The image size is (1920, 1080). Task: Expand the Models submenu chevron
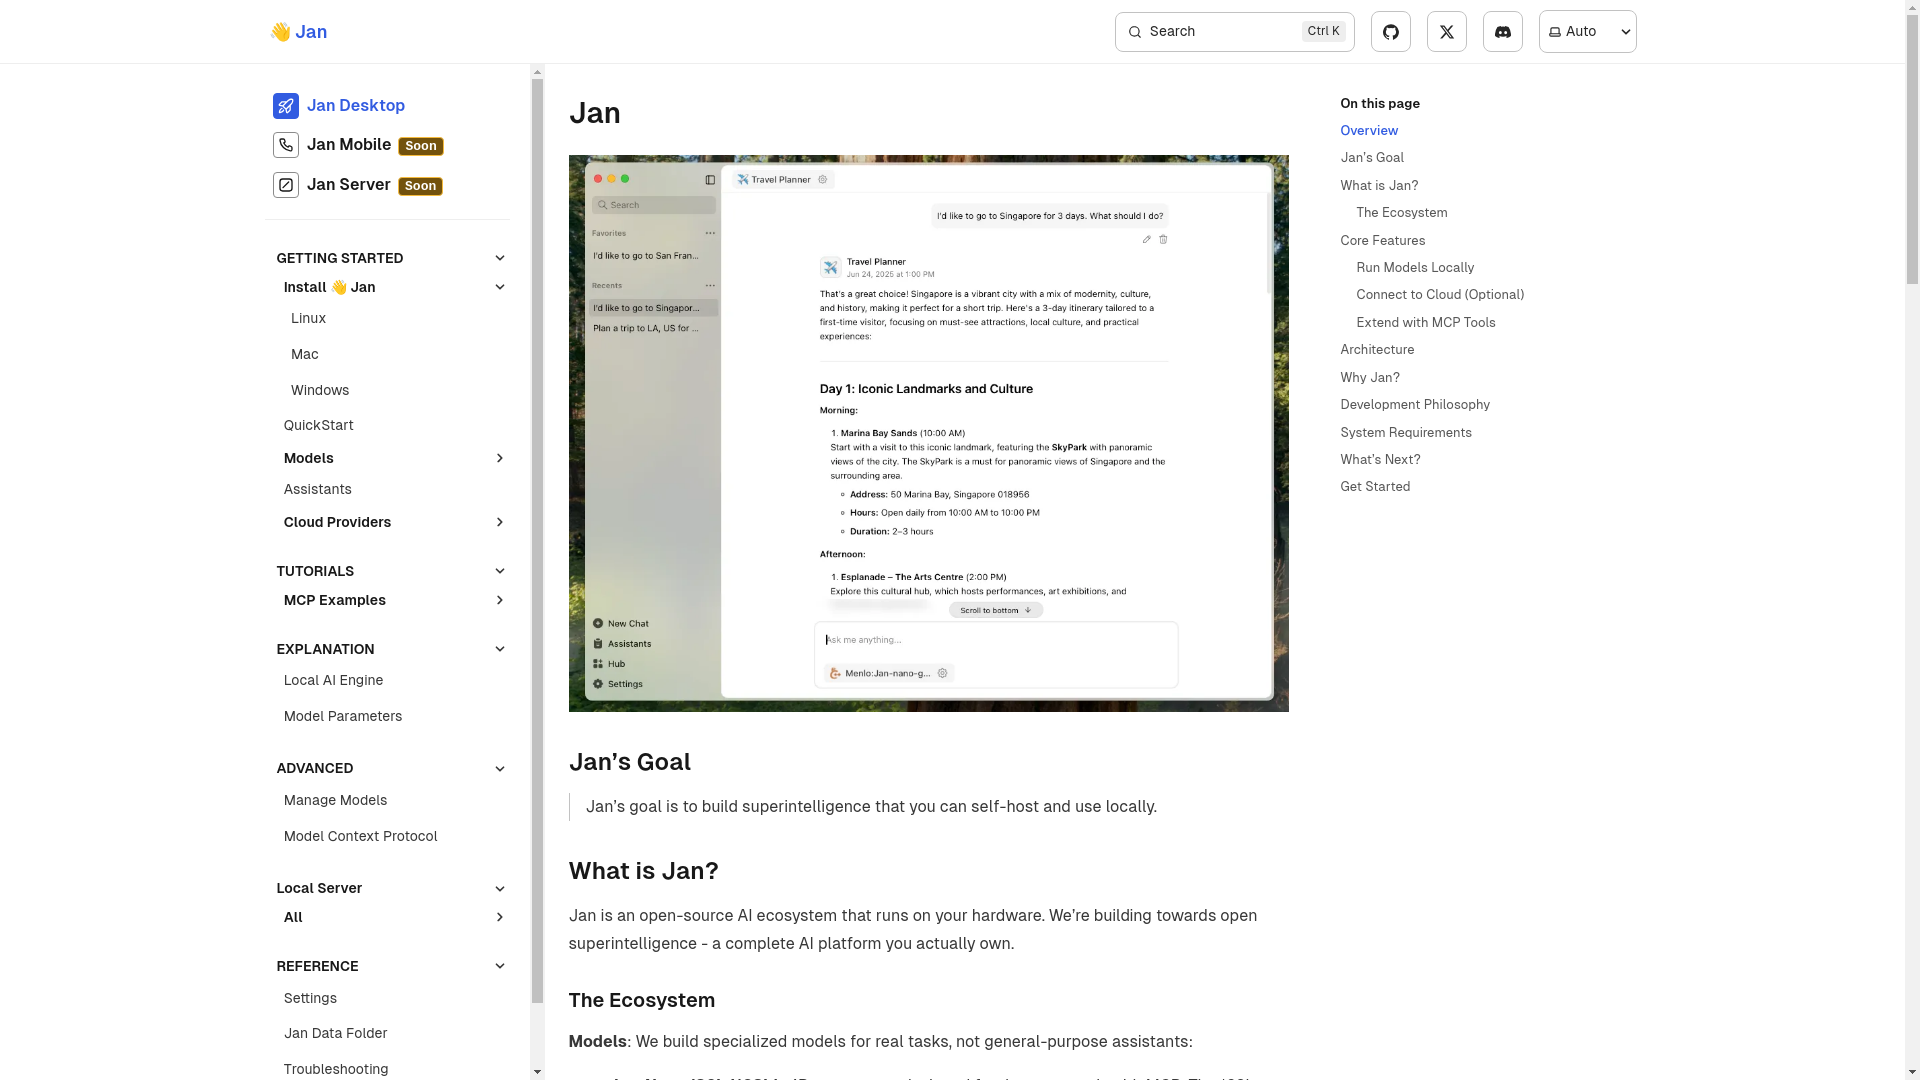tap(499, 458)
